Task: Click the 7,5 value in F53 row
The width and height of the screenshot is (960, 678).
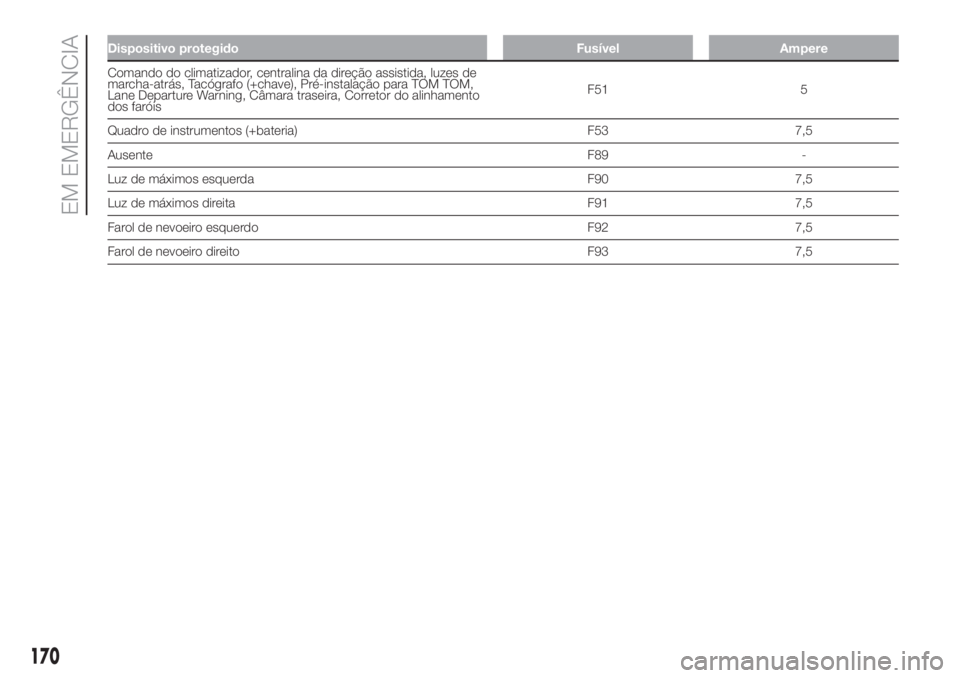Action: coord(804,130)
